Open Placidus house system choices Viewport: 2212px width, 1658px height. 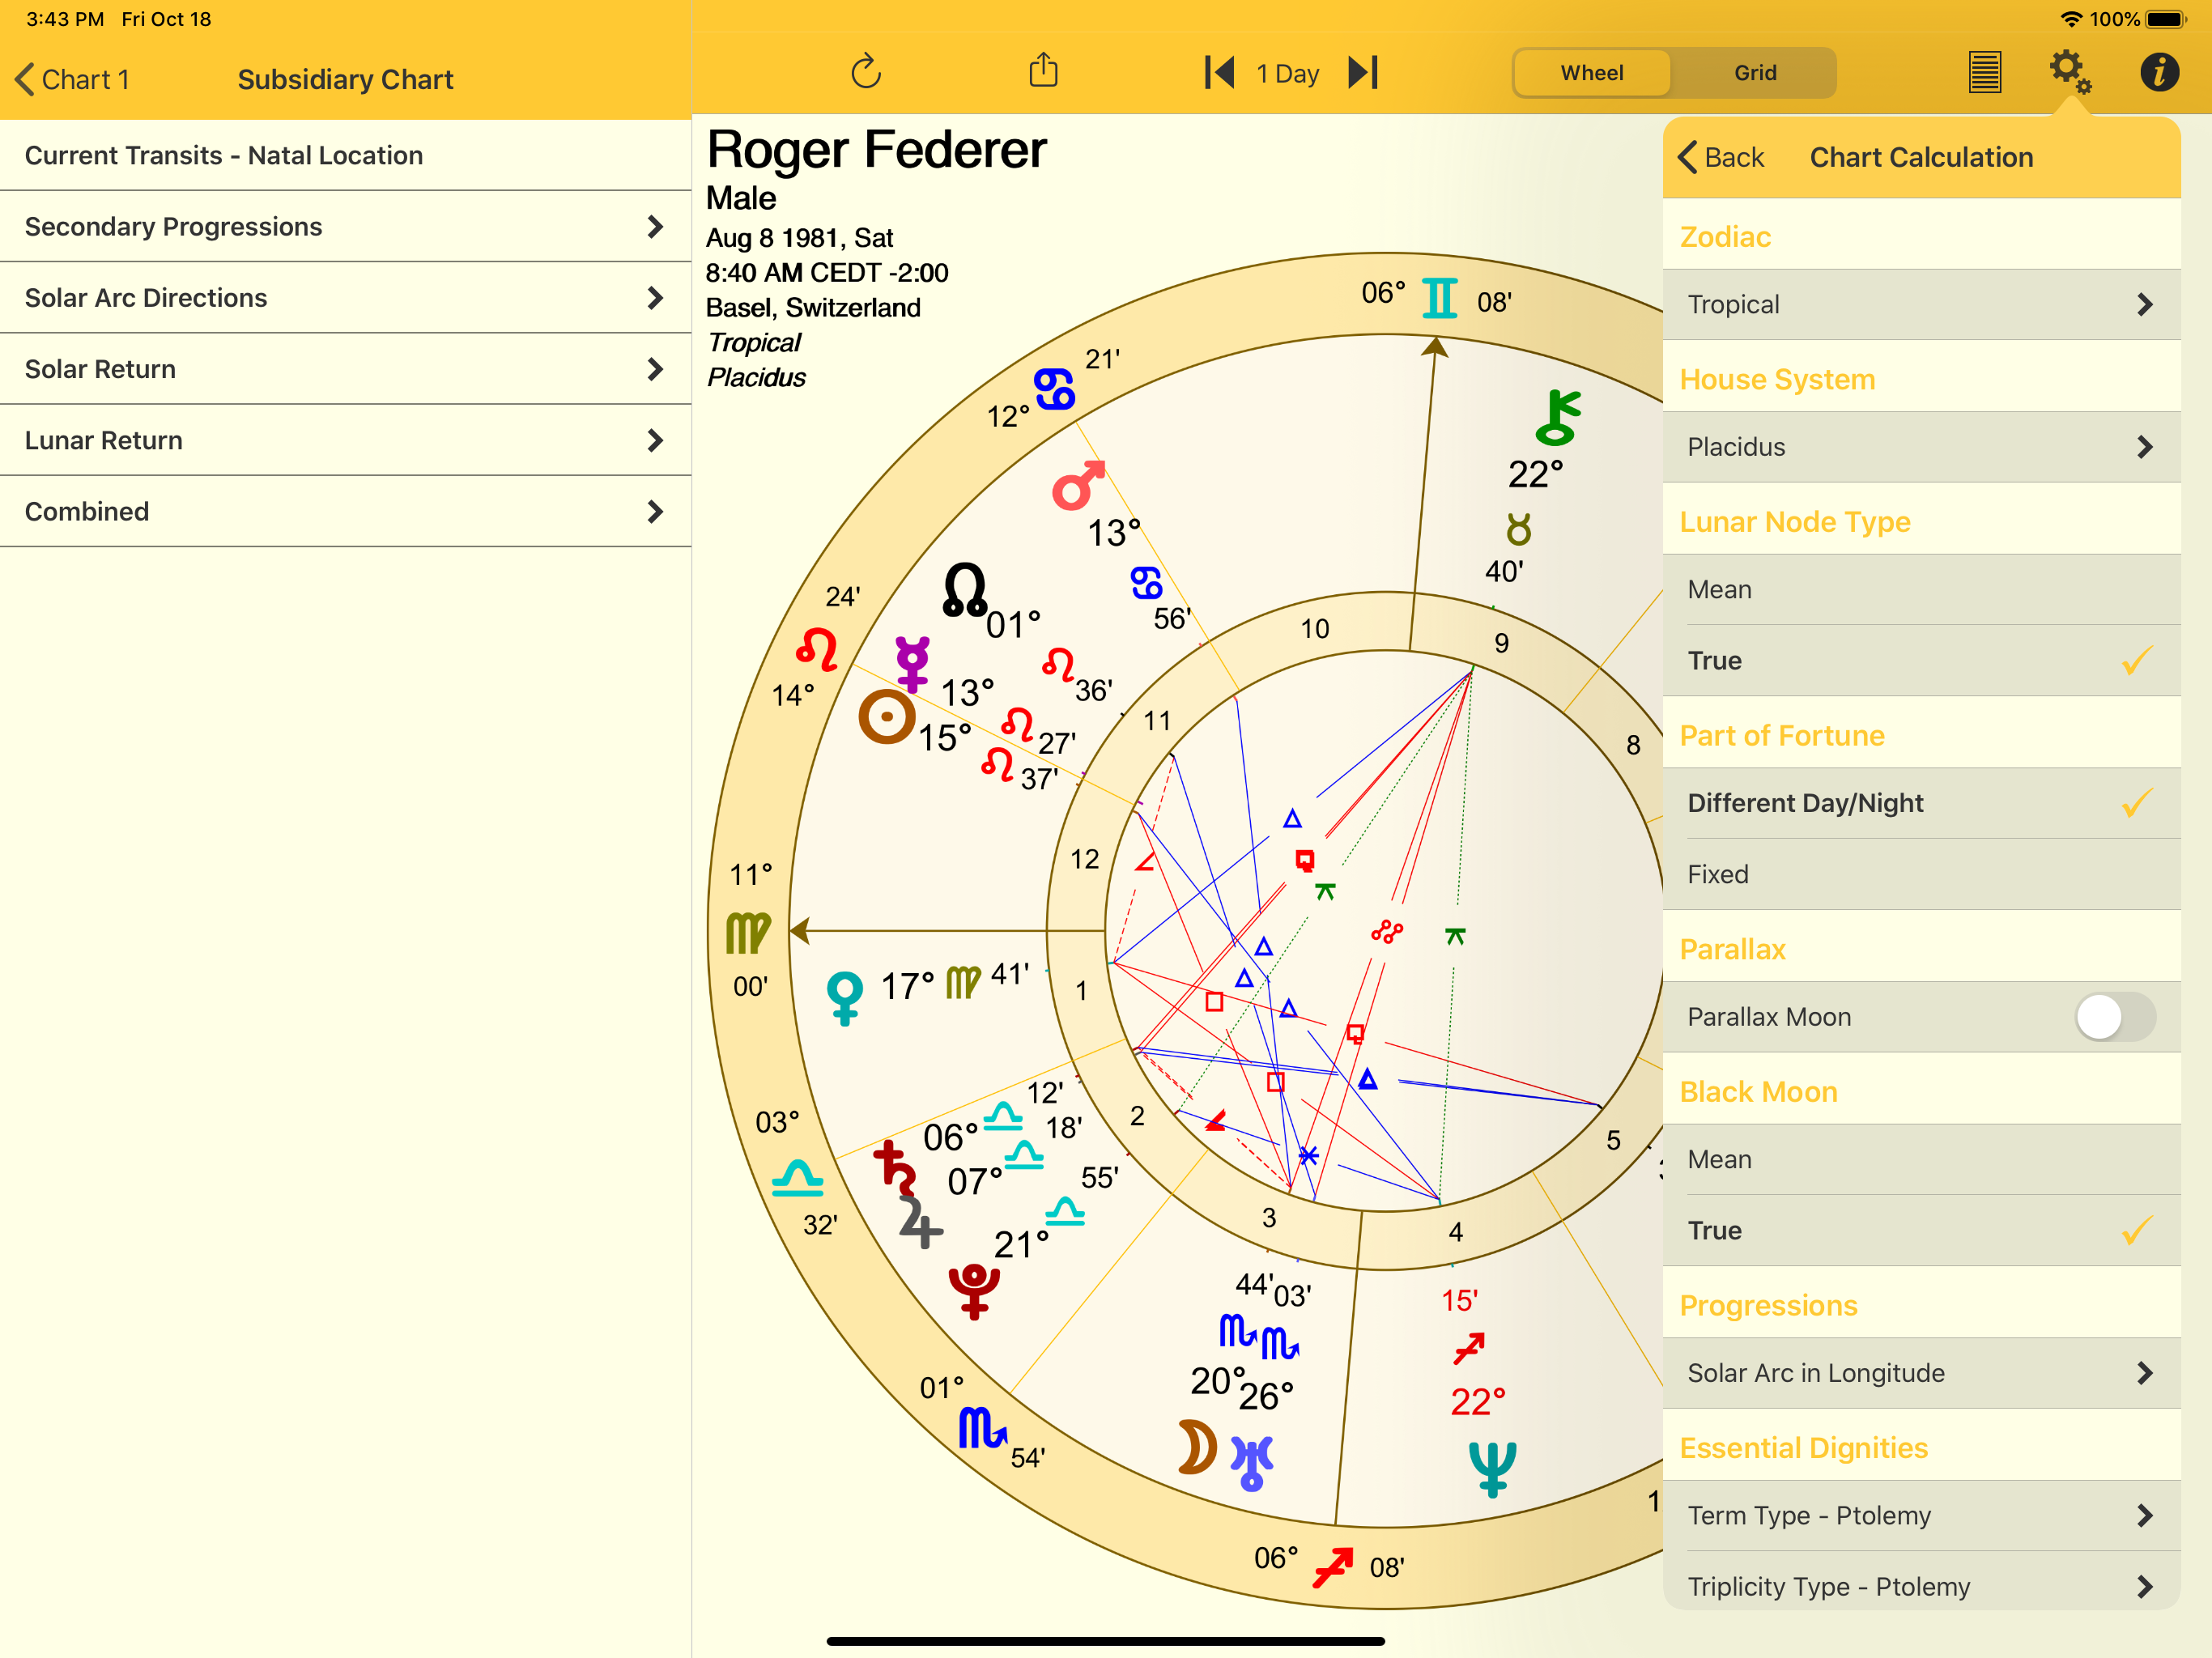tap(1920, 447)
